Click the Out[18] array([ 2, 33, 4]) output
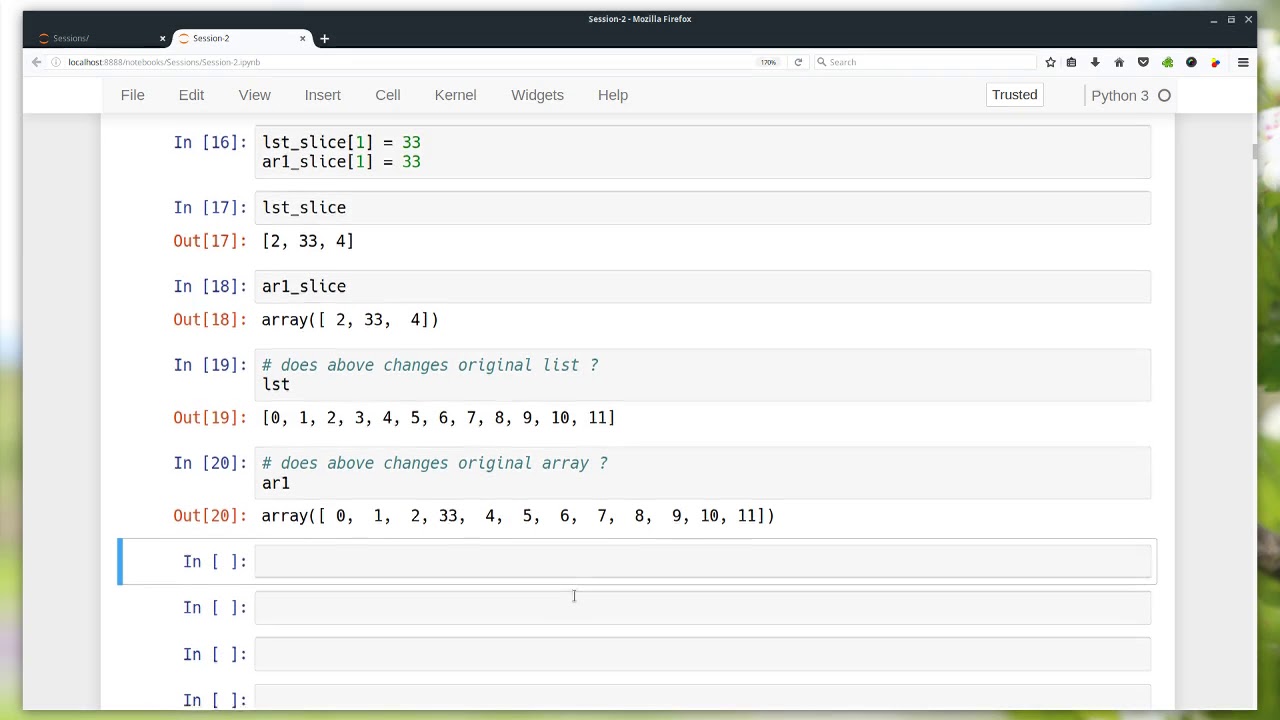Viewport: 1280px width, 720px height. [350, 320]
